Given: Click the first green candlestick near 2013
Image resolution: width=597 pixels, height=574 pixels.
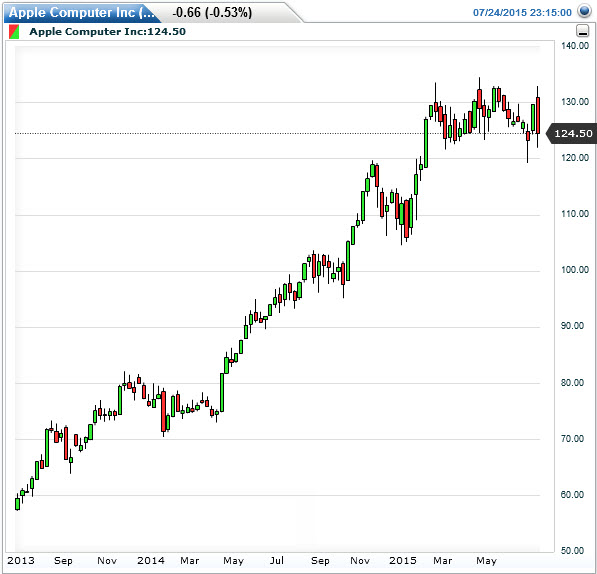Looking at the screenshot, I should coord(17,504).
